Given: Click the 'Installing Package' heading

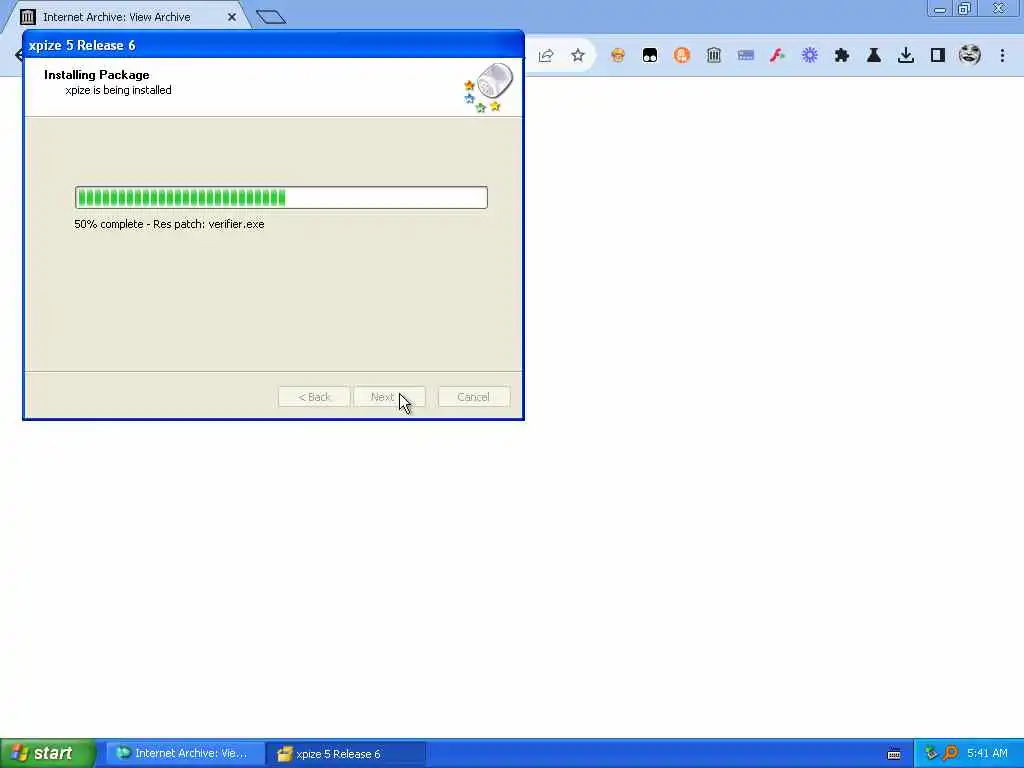Looking at the screenshot, I should (x=97, y=74).
